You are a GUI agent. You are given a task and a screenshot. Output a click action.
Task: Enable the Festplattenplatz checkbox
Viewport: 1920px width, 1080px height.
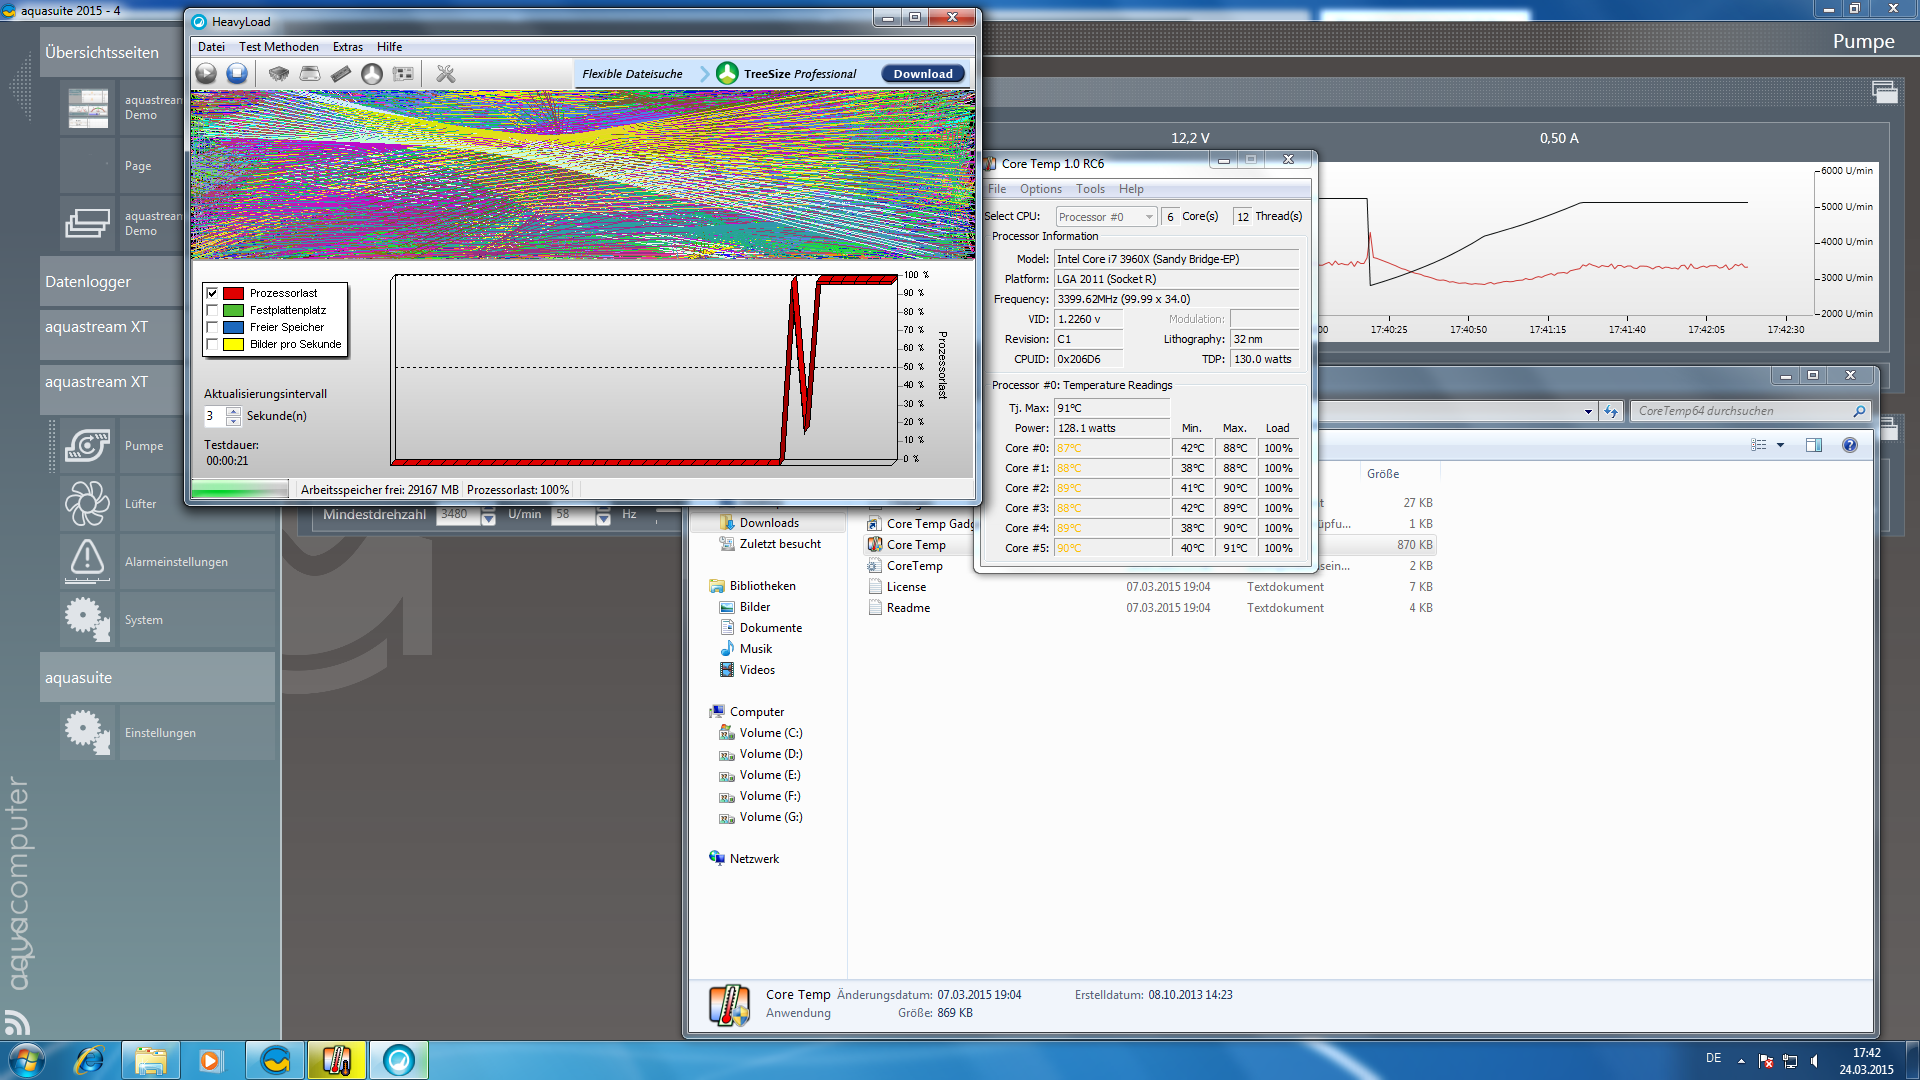coord(212,310)
